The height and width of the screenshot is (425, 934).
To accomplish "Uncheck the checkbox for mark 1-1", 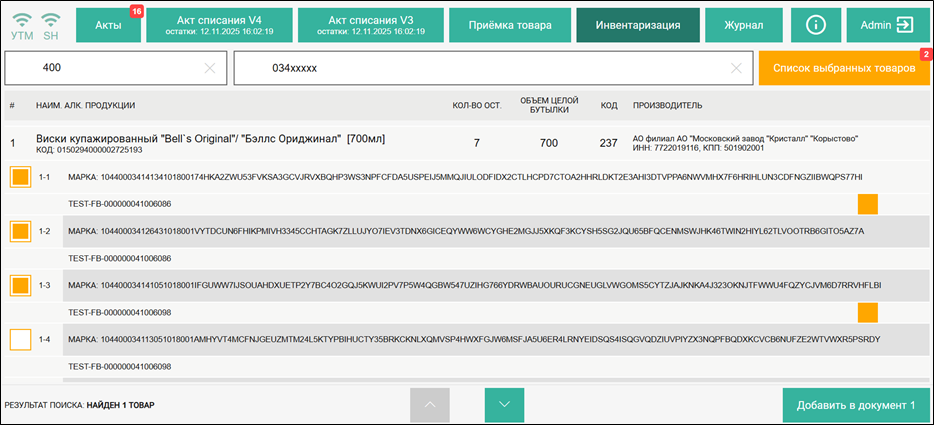I will 20,177.
